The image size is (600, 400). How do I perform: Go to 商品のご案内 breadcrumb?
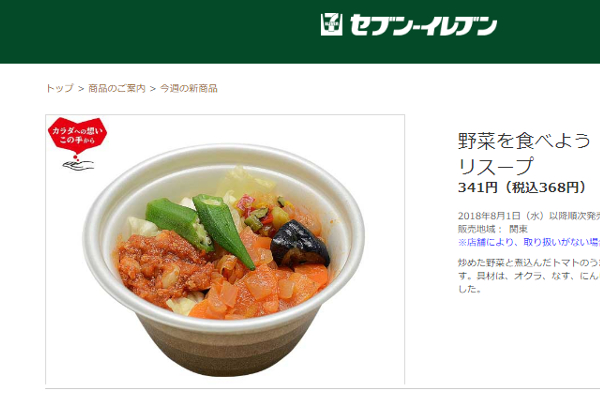pos(117,88)
